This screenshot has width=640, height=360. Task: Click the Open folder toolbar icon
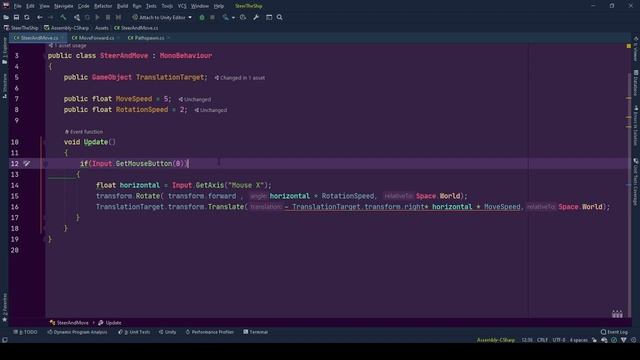click(x=6, y=18)
